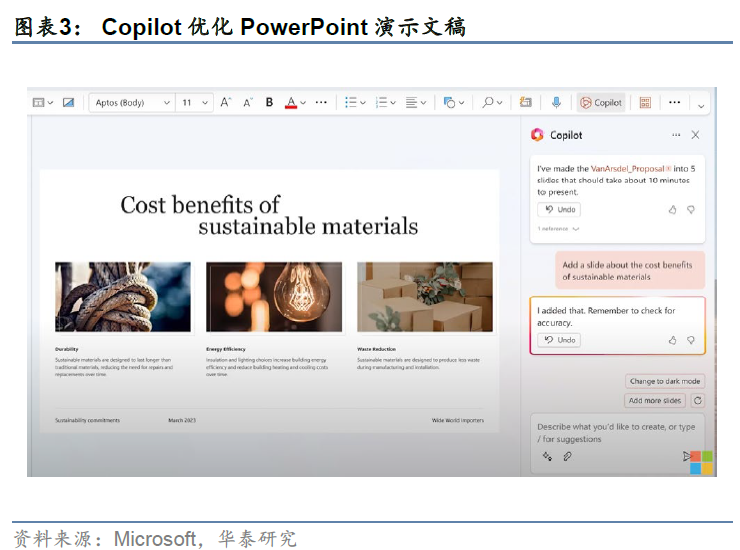Expand the ribbon with the chevron

pos(701,106)
